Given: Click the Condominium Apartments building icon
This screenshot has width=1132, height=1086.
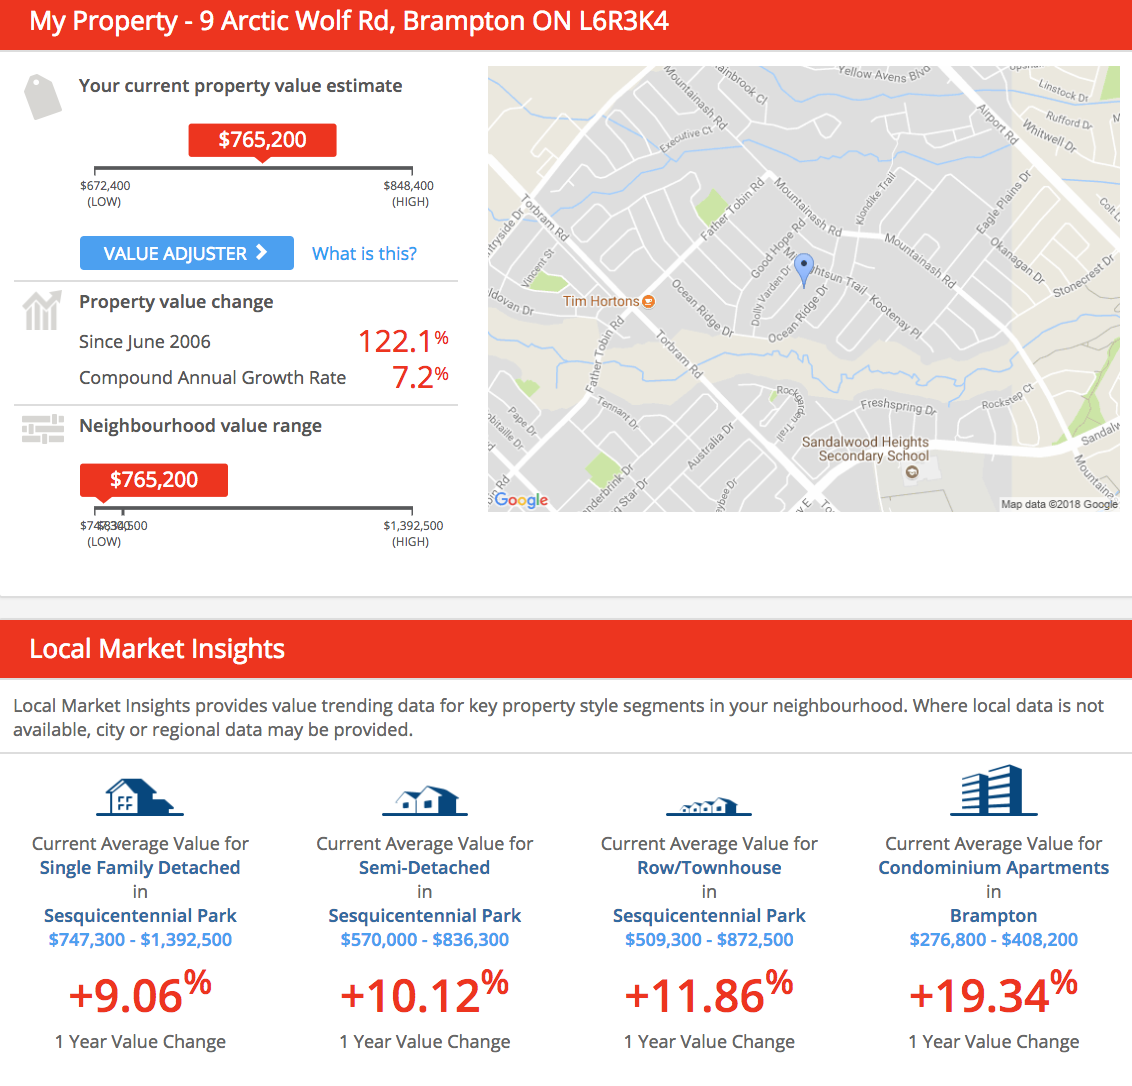Looking at the screenshot, I should 993,791.
